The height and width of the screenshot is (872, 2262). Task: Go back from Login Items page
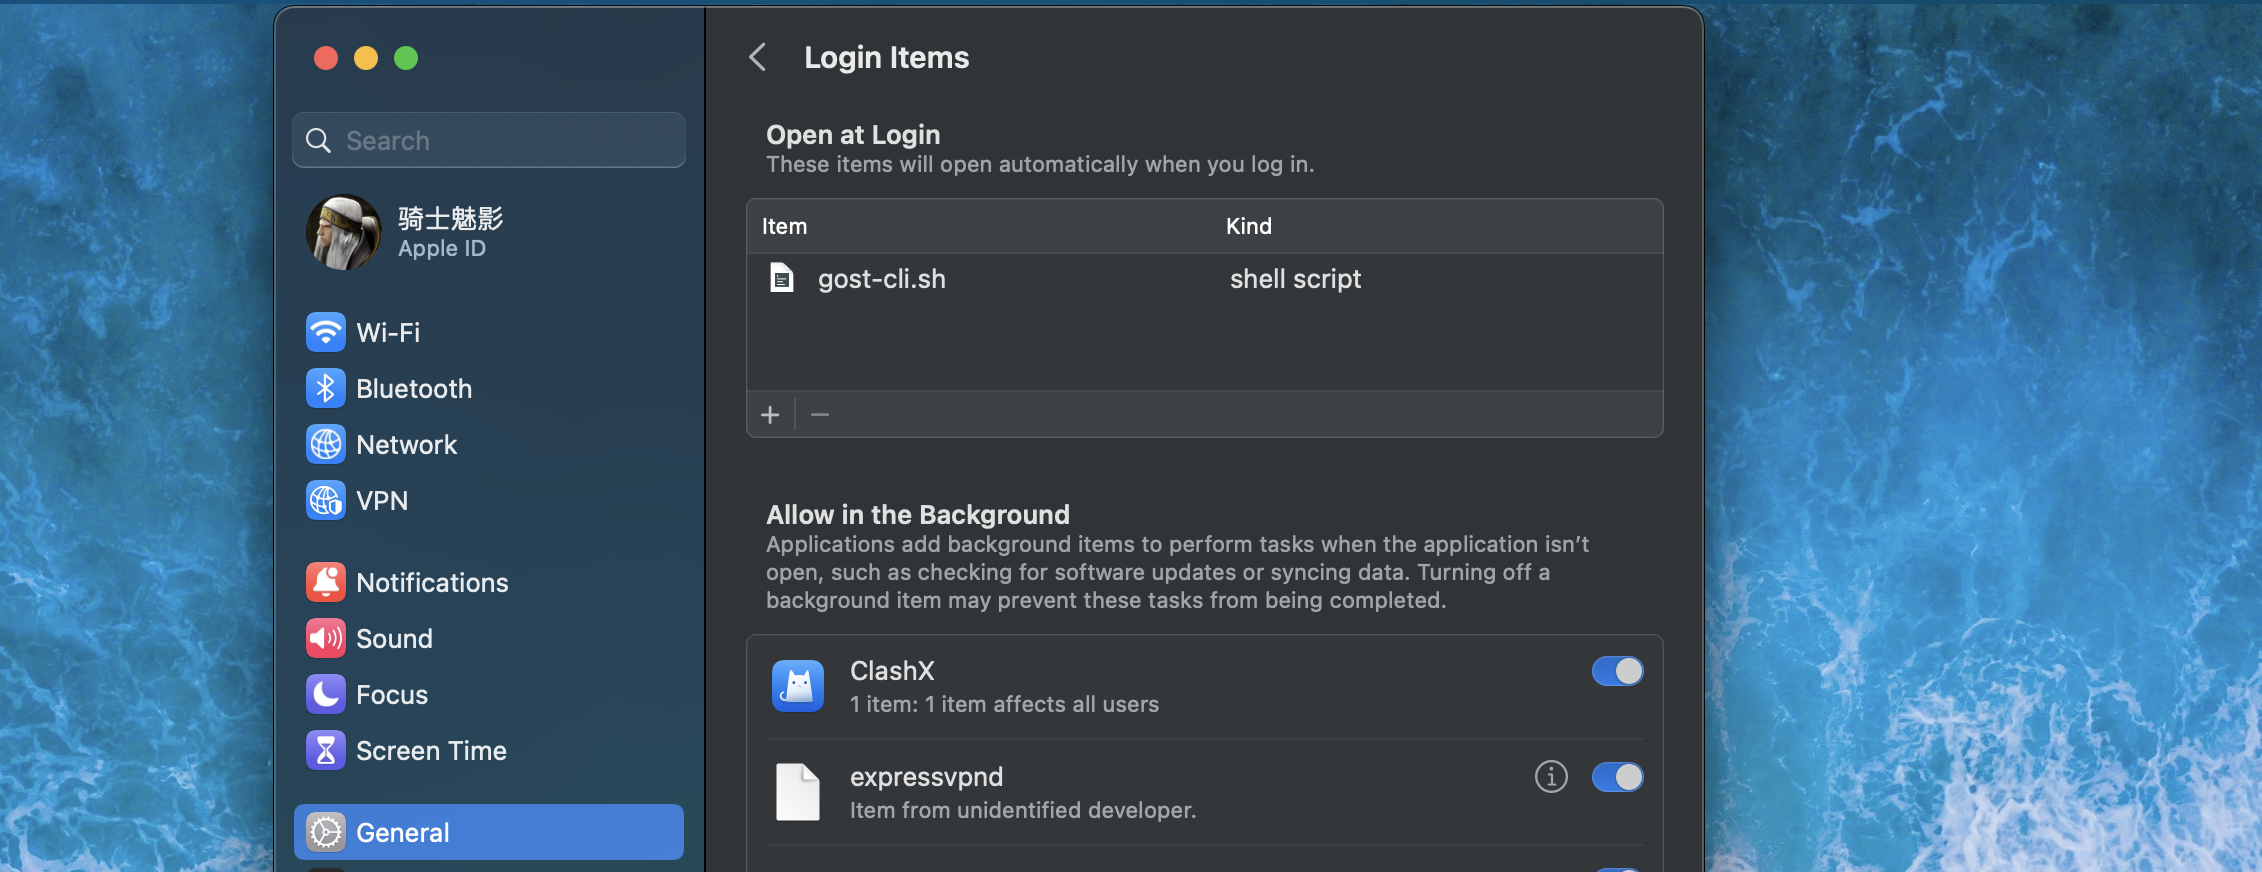758,57
